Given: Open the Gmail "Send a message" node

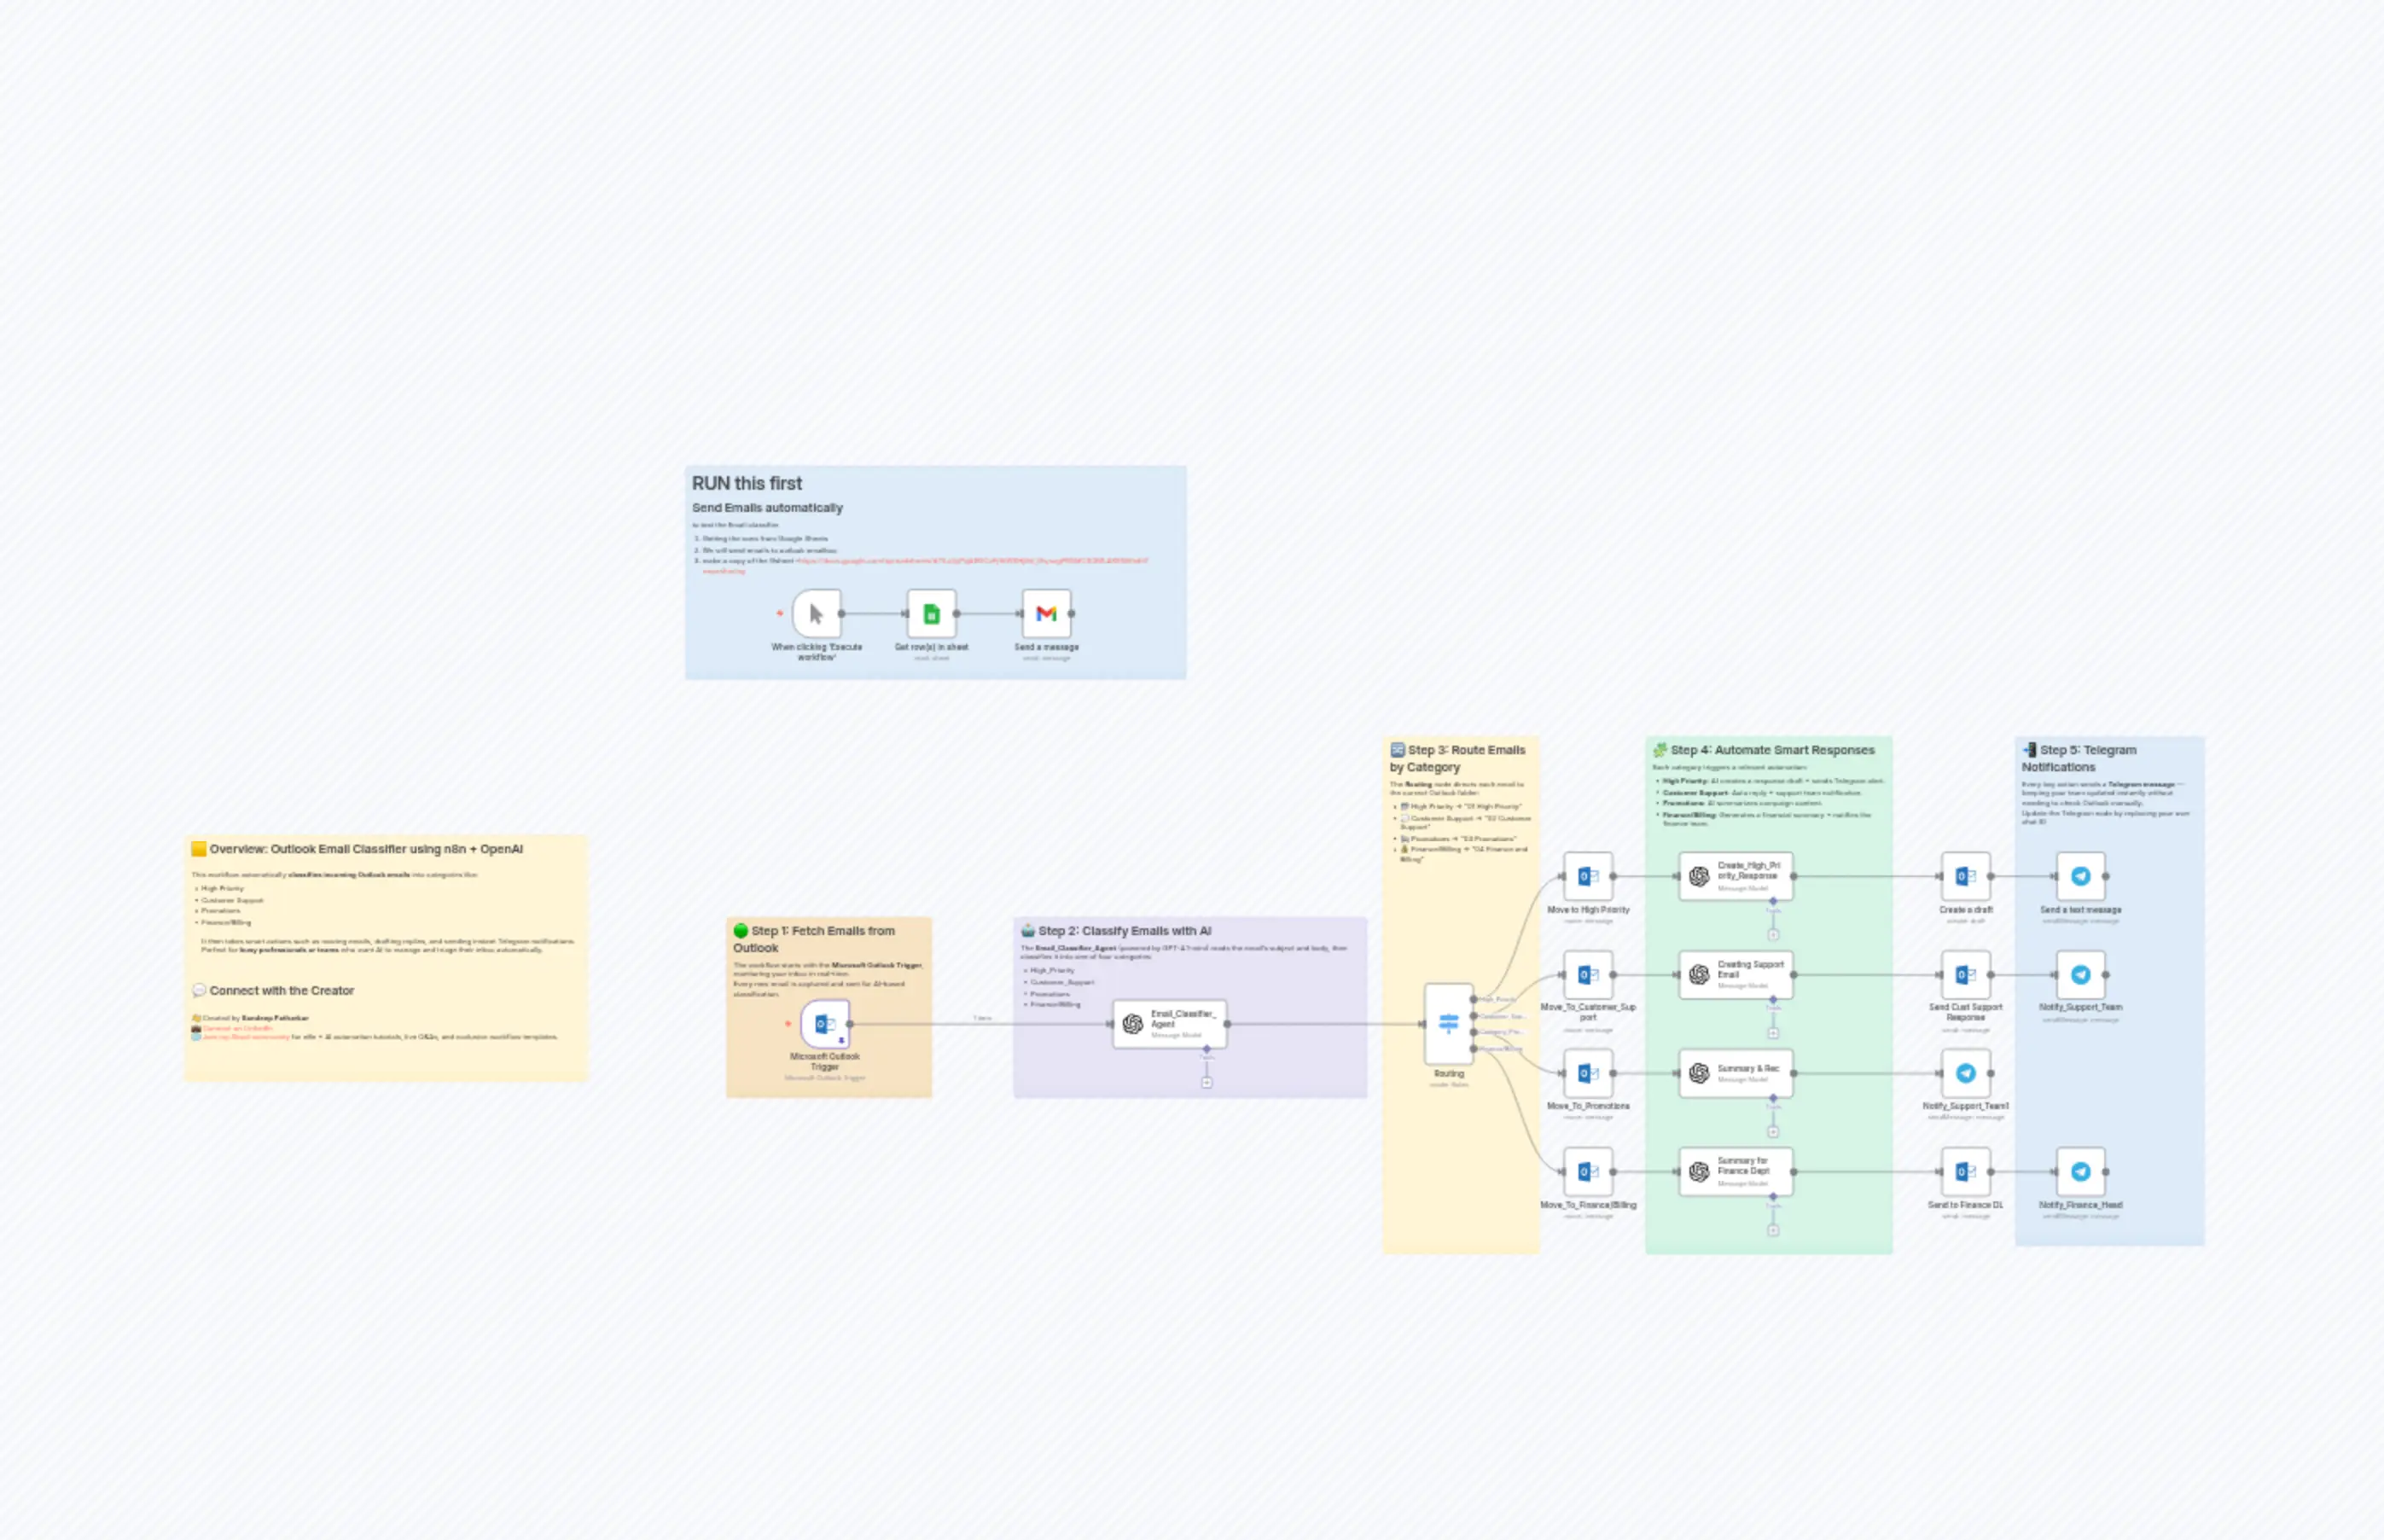Looking at the screenshot, I should (1046, 612).
